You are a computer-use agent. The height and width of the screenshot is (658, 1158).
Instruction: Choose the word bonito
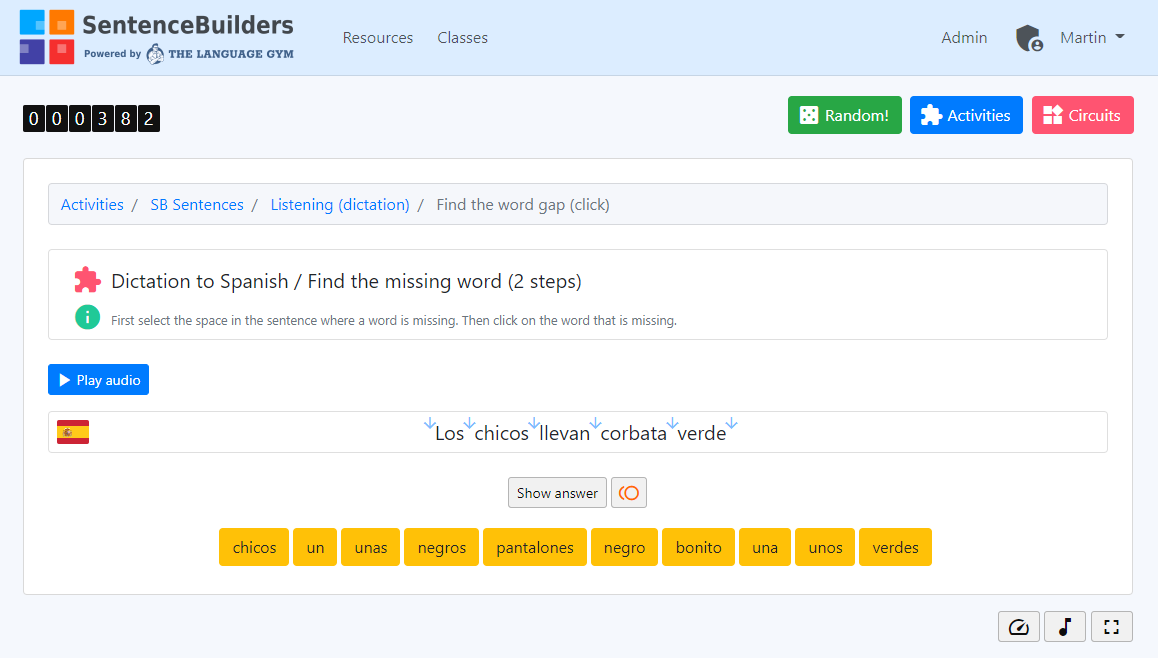[699, 547]
